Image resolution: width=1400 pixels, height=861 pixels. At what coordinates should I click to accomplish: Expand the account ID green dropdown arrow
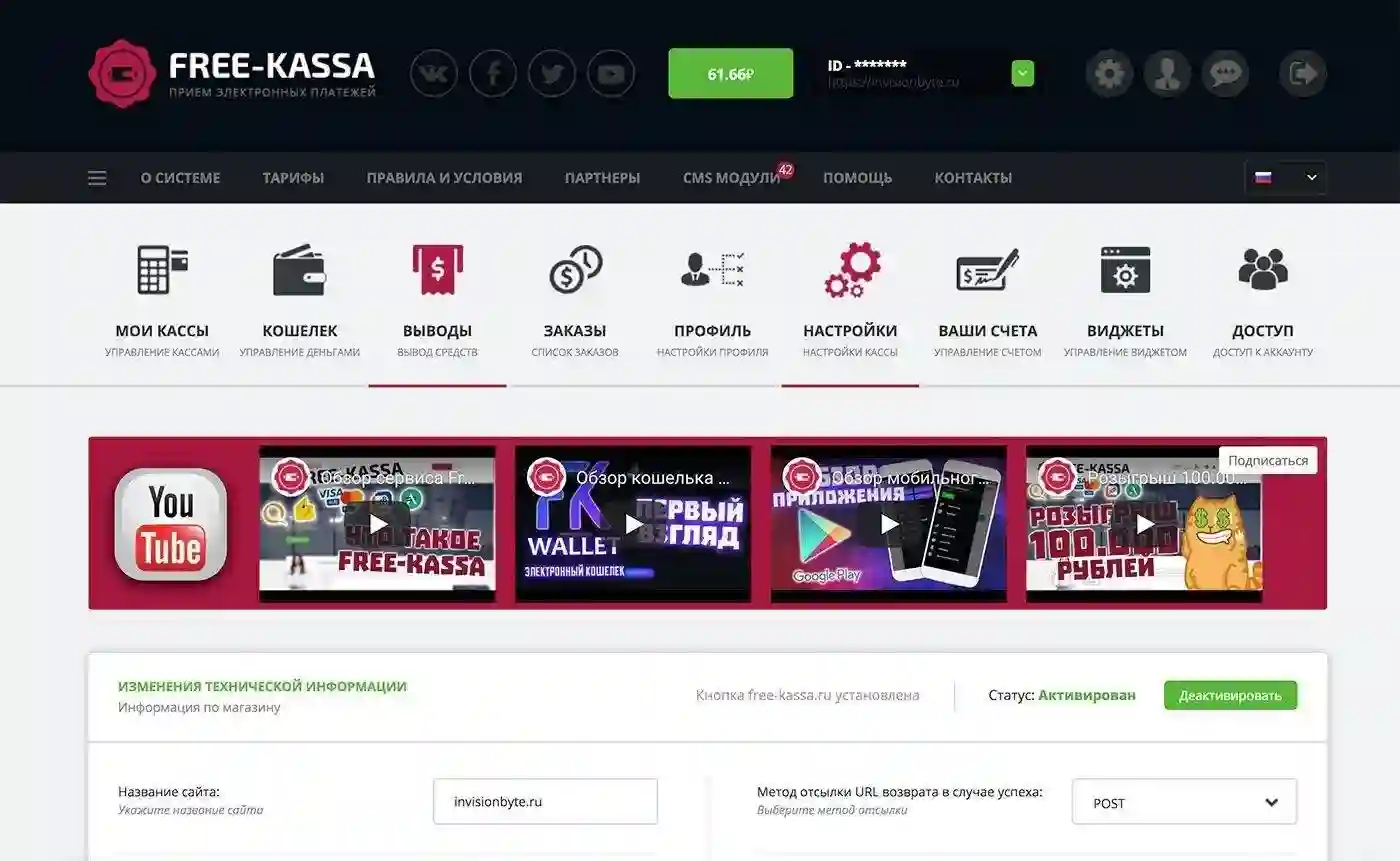point(1022,73)
